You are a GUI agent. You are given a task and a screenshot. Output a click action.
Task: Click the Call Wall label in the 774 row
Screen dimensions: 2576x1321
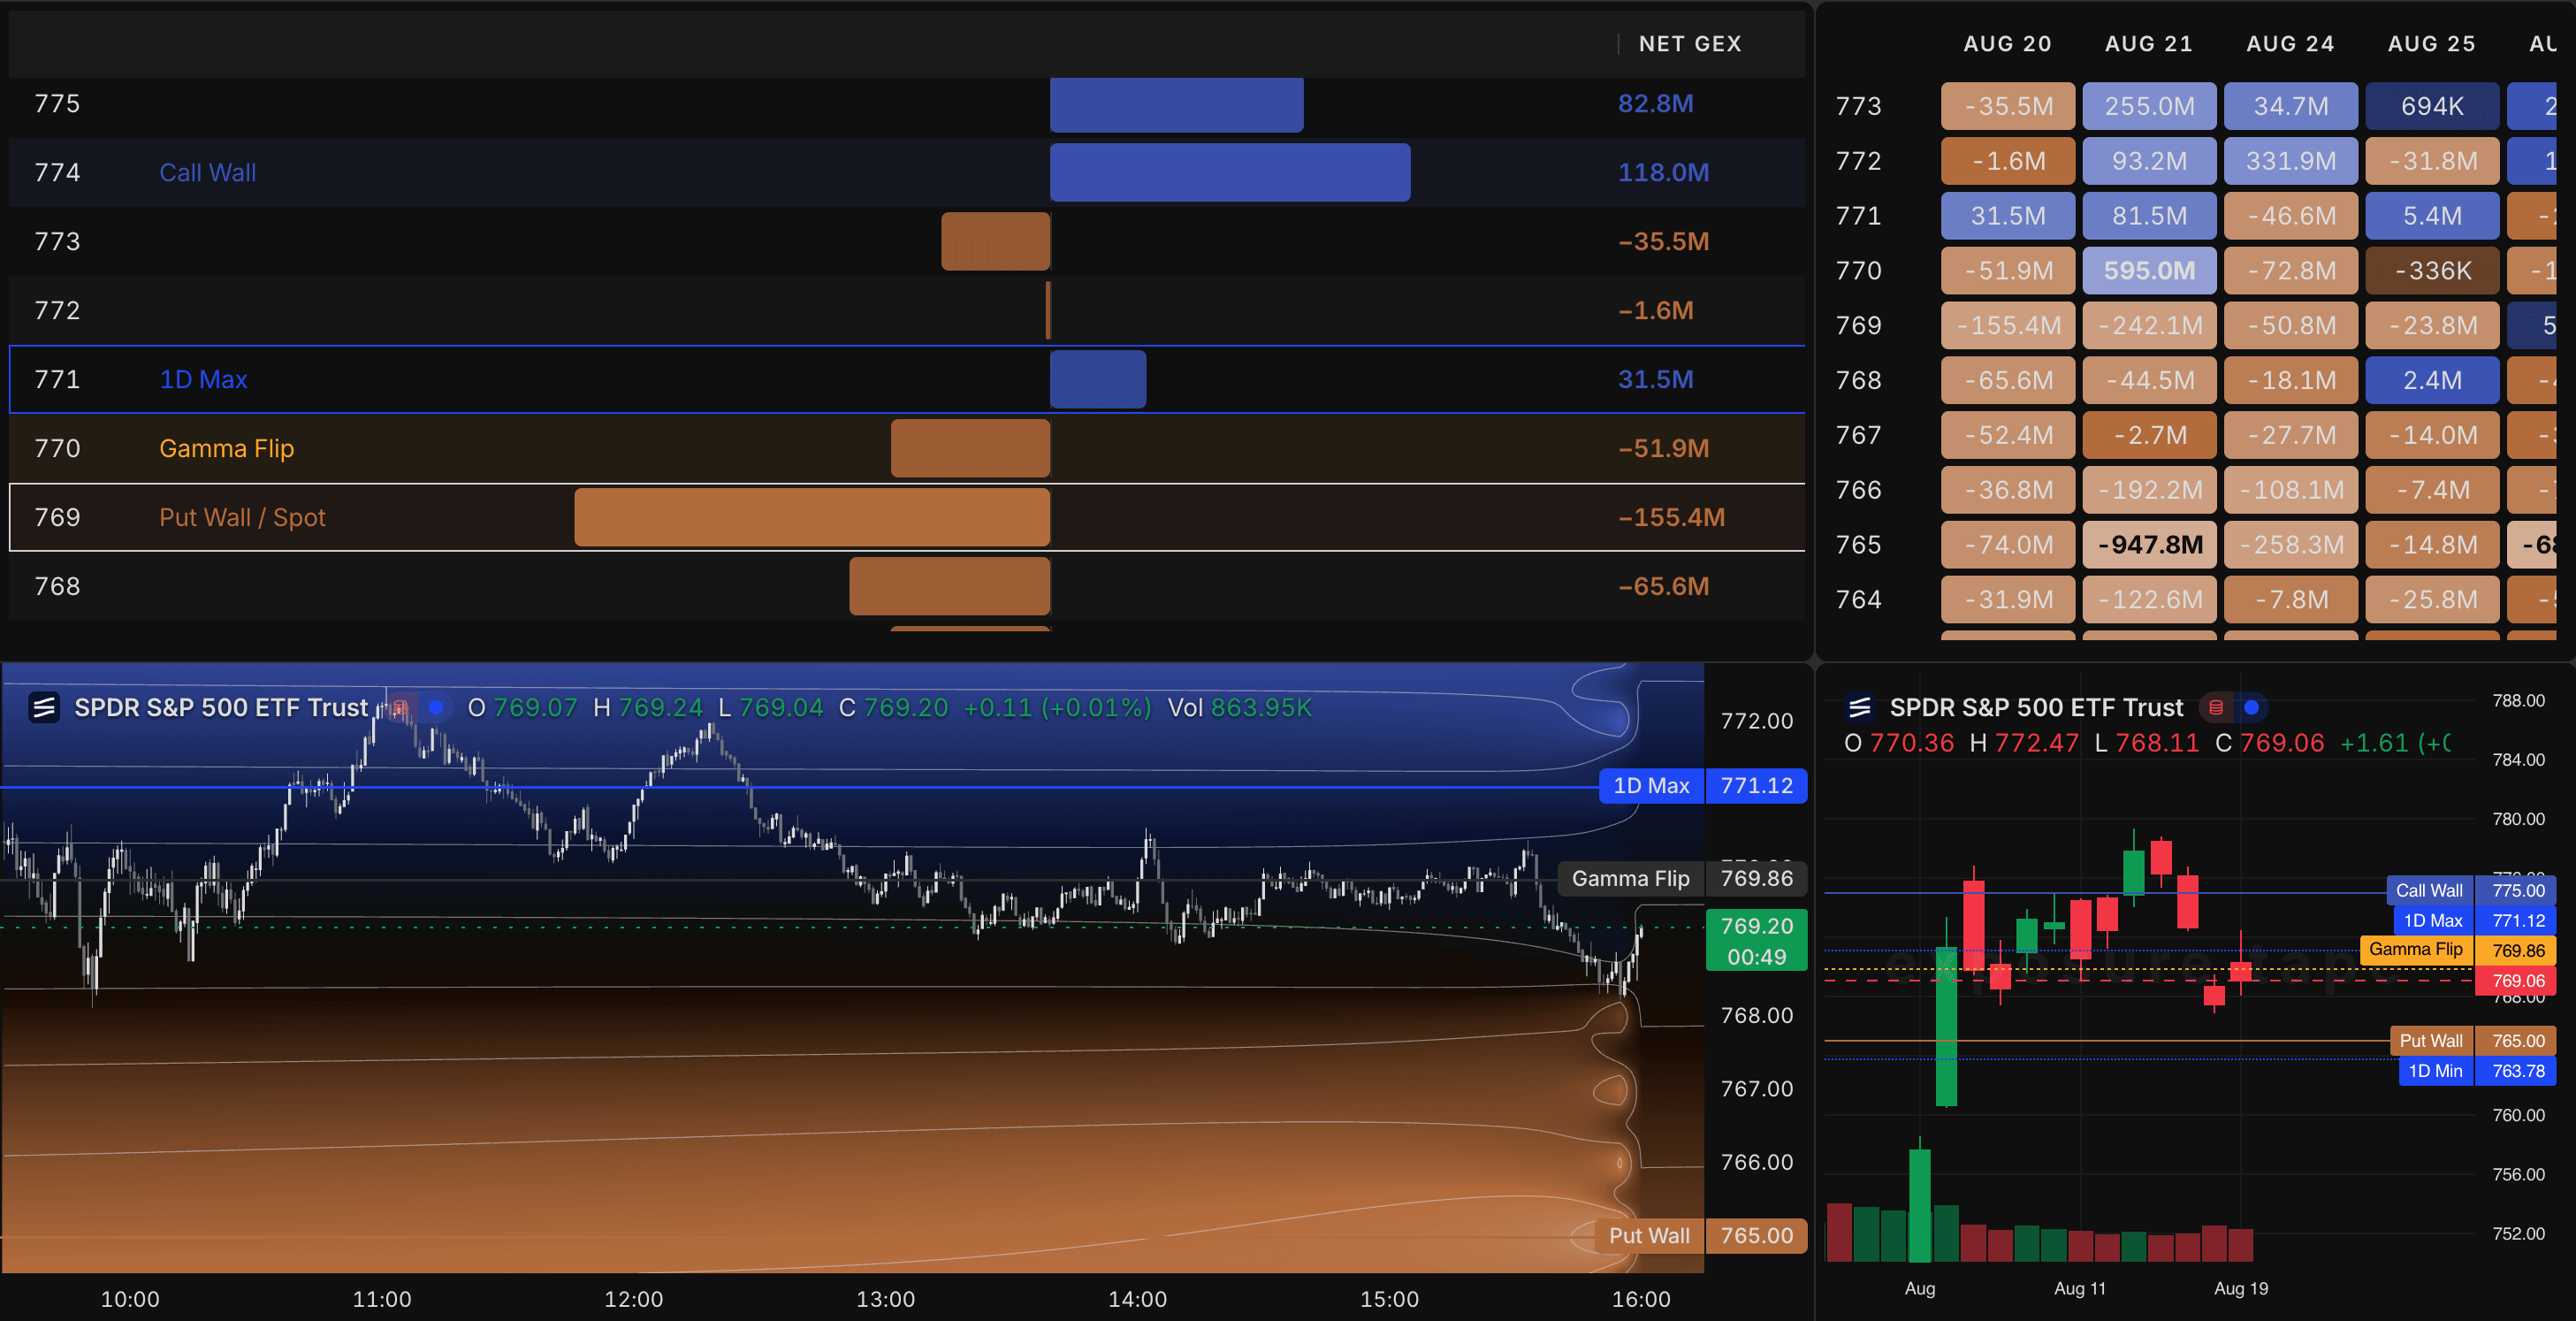208,173
